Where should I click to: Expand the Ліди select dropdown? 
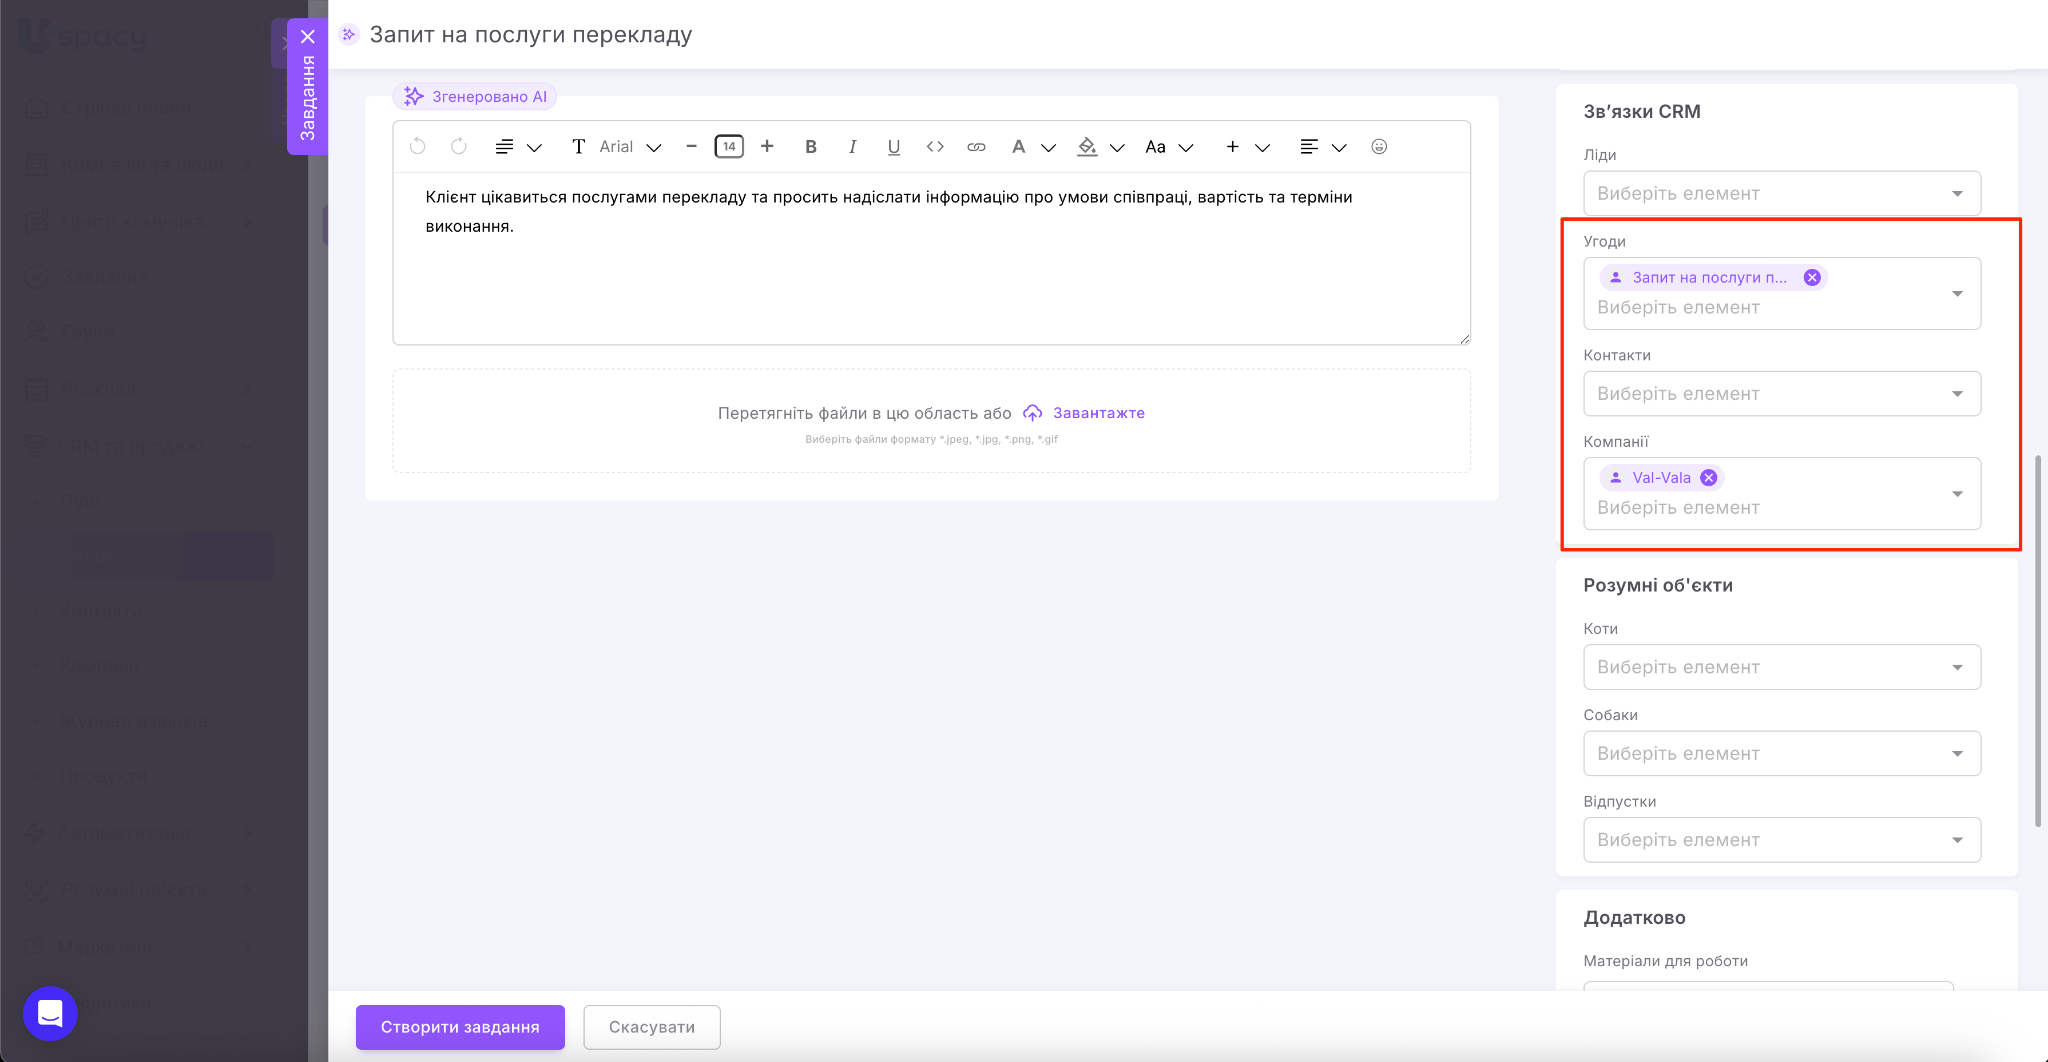[1781, 194]
